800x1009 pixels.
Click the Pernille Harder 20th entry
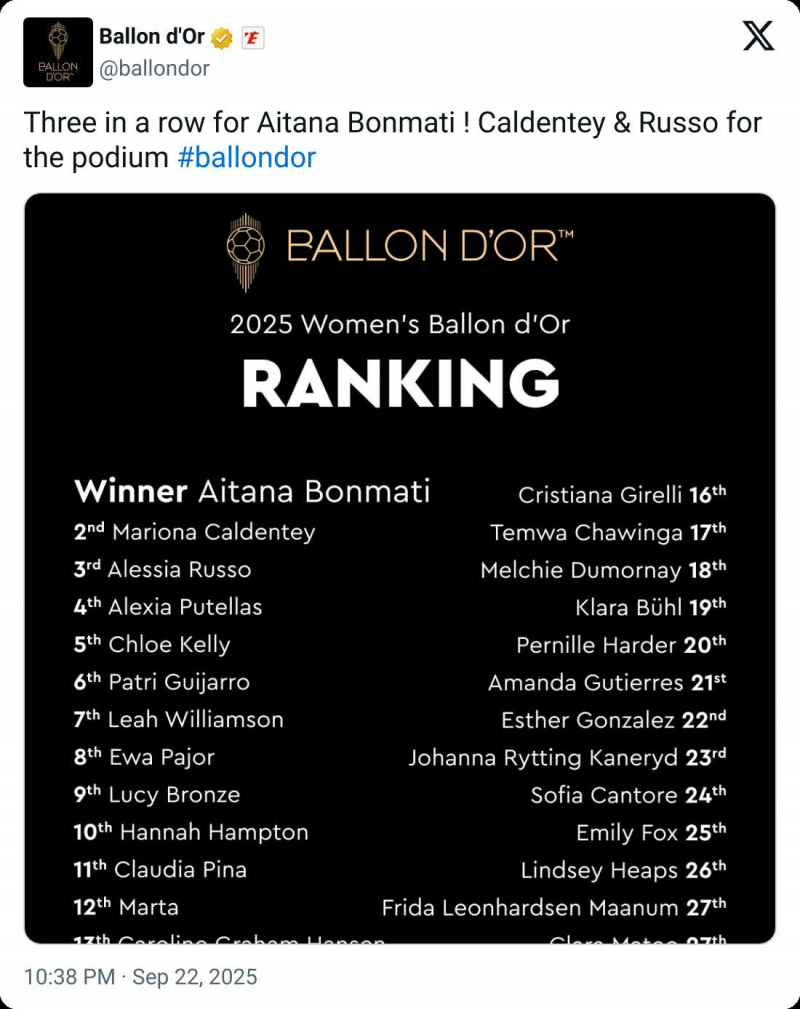(620, 645)
